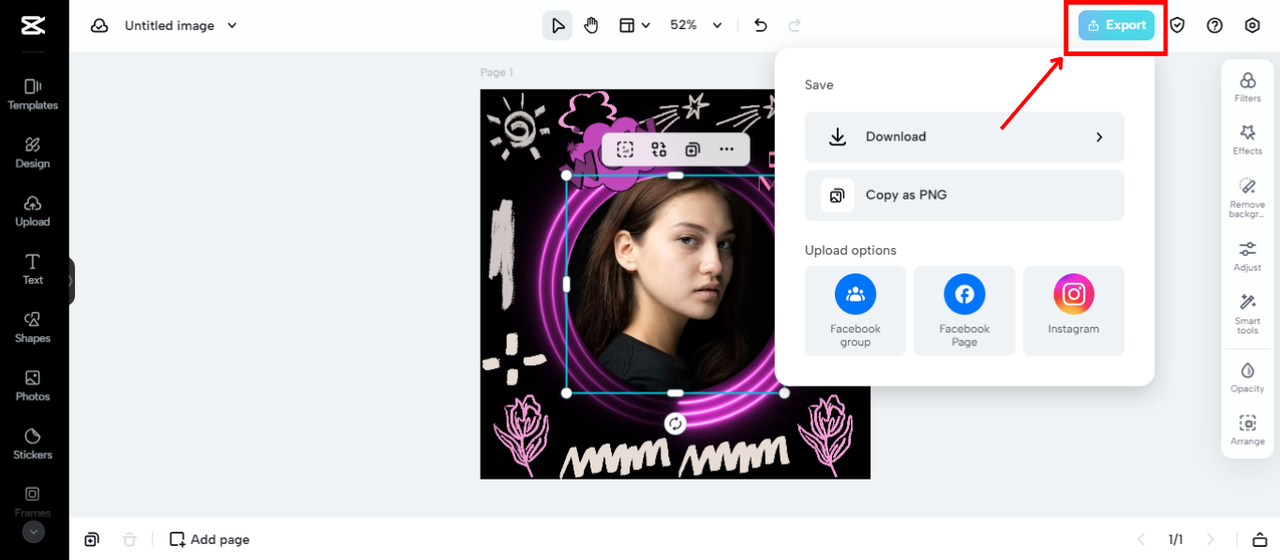This screenshot has height=560, width=1280.
Task: Redo the last action
Action: click(795, 26)
